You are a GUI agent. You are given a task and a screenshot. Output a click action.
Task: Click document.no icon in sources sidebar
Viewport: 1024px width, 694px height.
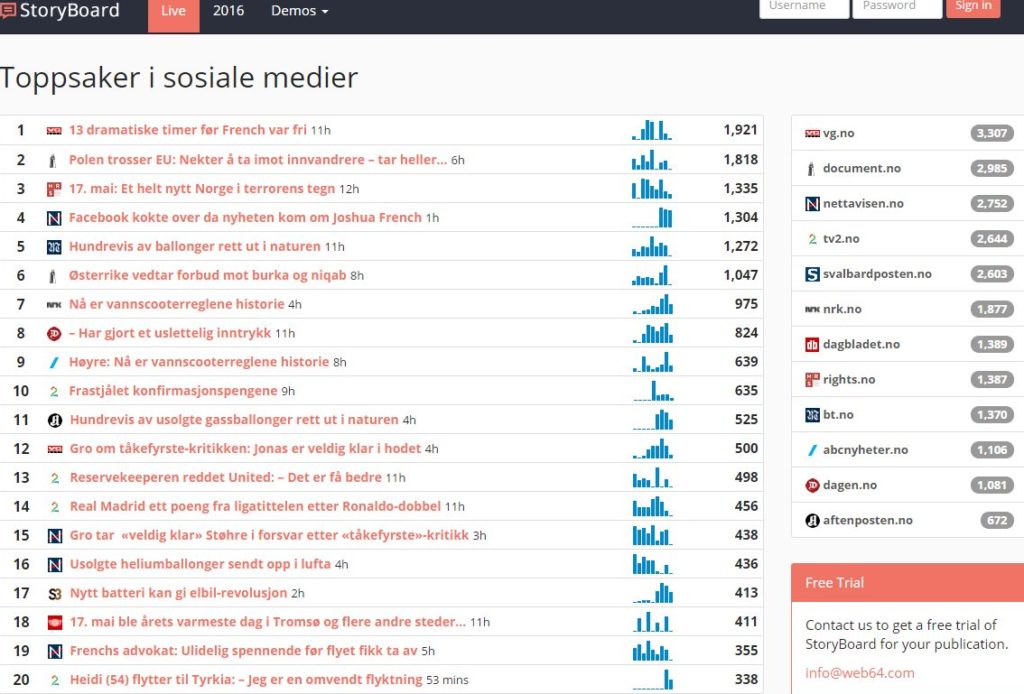(x=811, y=169)
